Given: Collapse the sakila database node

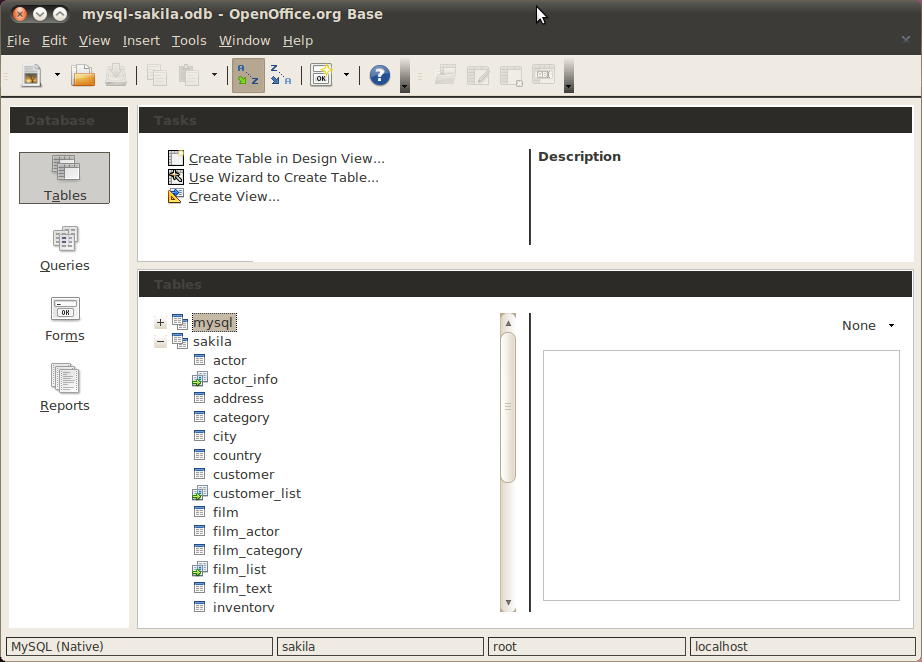Looking at the screenshot, I should click(x=160, y=341).
